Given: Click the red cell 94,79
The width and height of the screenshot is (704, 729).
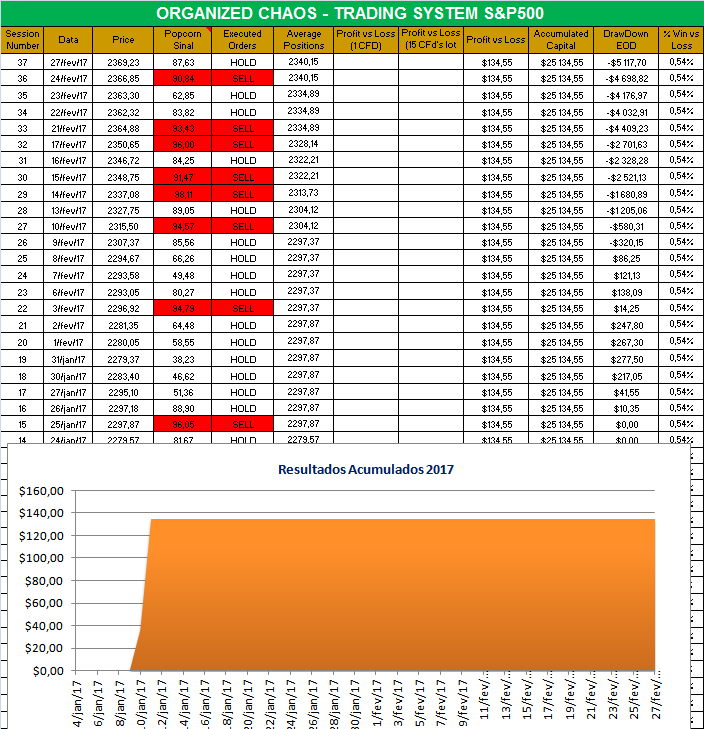Looking at the screenshot, I should point(183,308).
